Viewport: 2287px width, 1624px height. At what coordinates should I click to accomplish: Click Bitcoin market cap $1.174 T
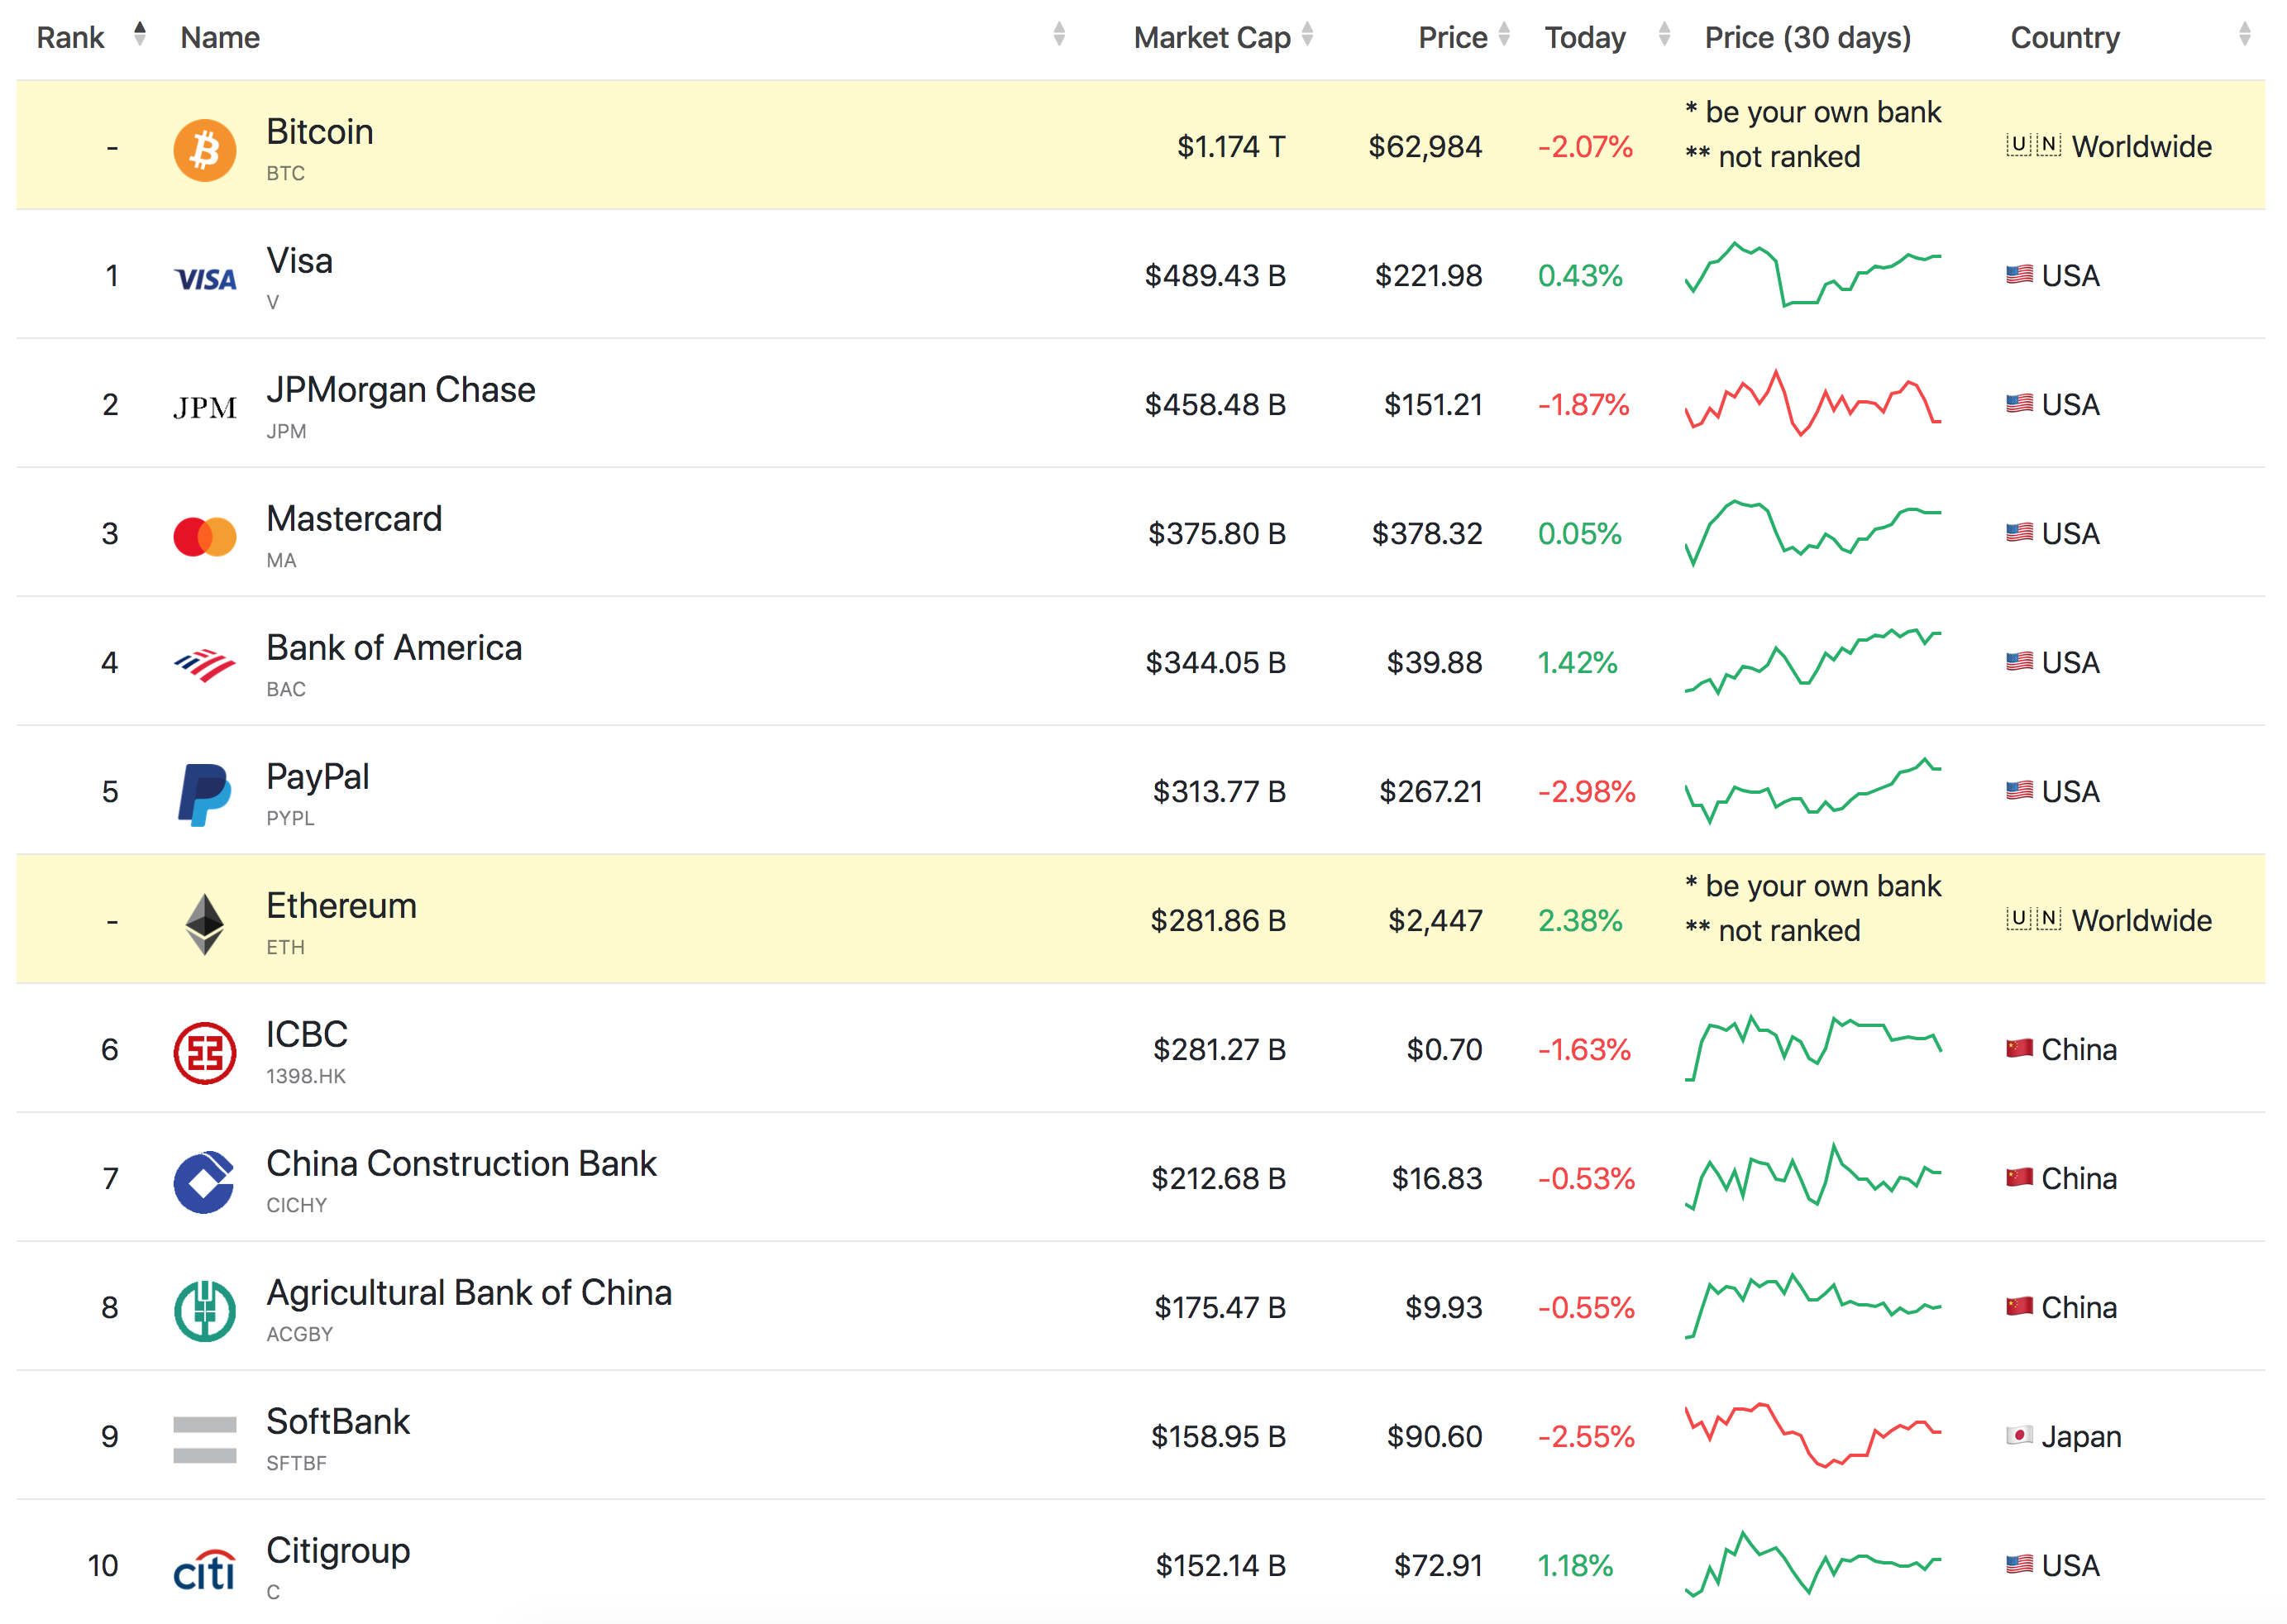1231,147
